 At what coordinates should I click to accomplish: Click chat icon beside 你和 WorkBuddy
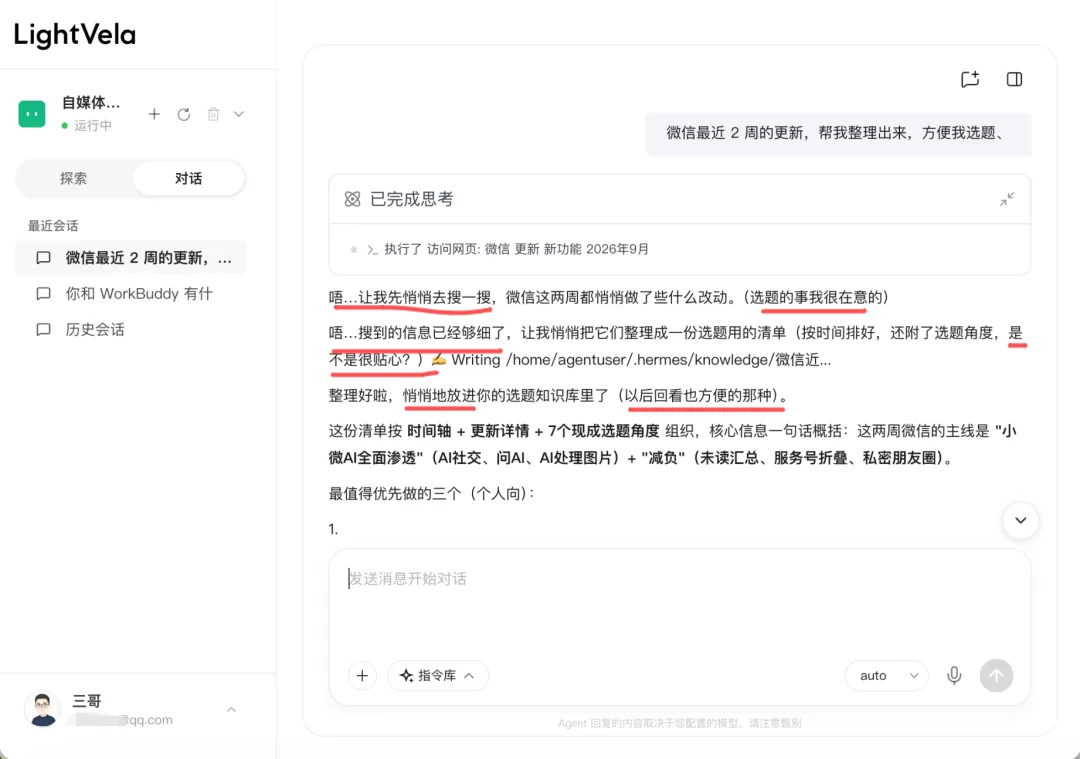point(43,294)
